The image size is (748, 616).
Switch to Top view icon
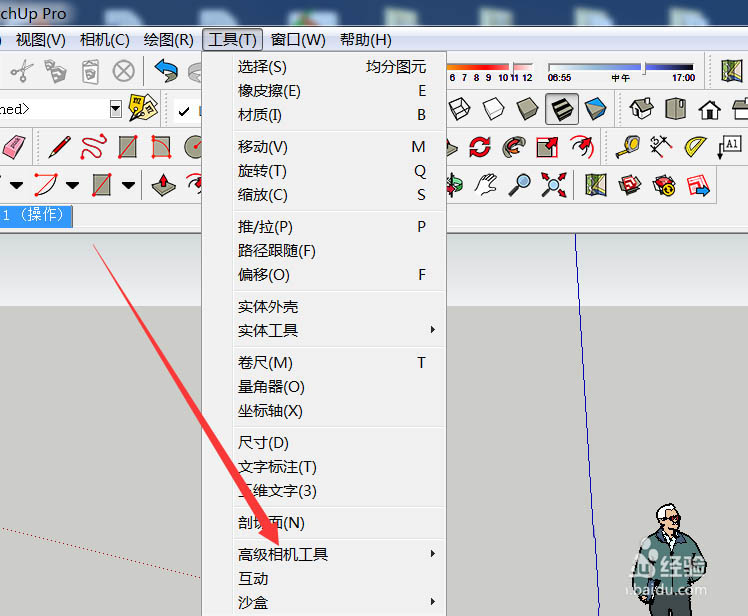point(675,109)
